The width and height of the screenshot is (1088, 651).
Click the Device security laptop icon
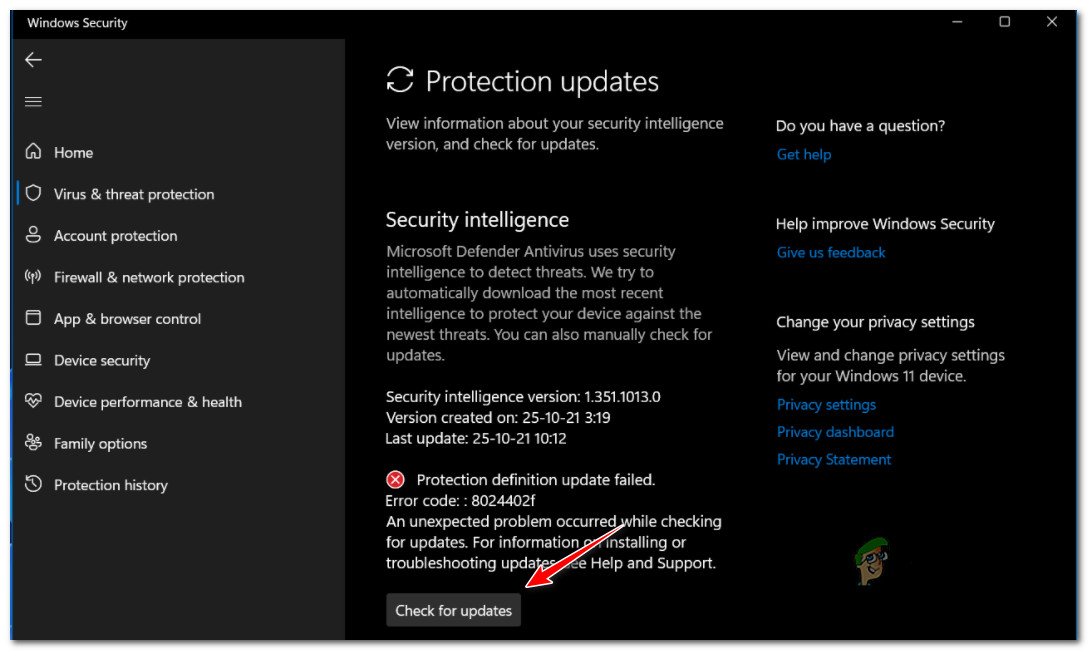click(x=34, y=360)
